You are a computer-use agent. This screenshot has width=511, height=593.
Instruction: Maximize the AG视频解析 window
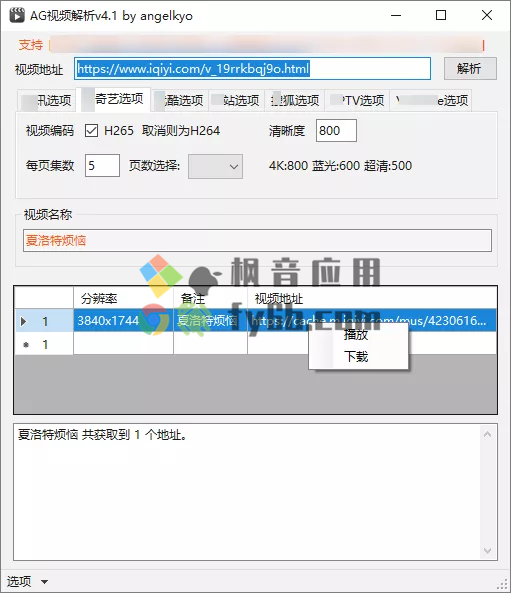click(x=441, y=16)
